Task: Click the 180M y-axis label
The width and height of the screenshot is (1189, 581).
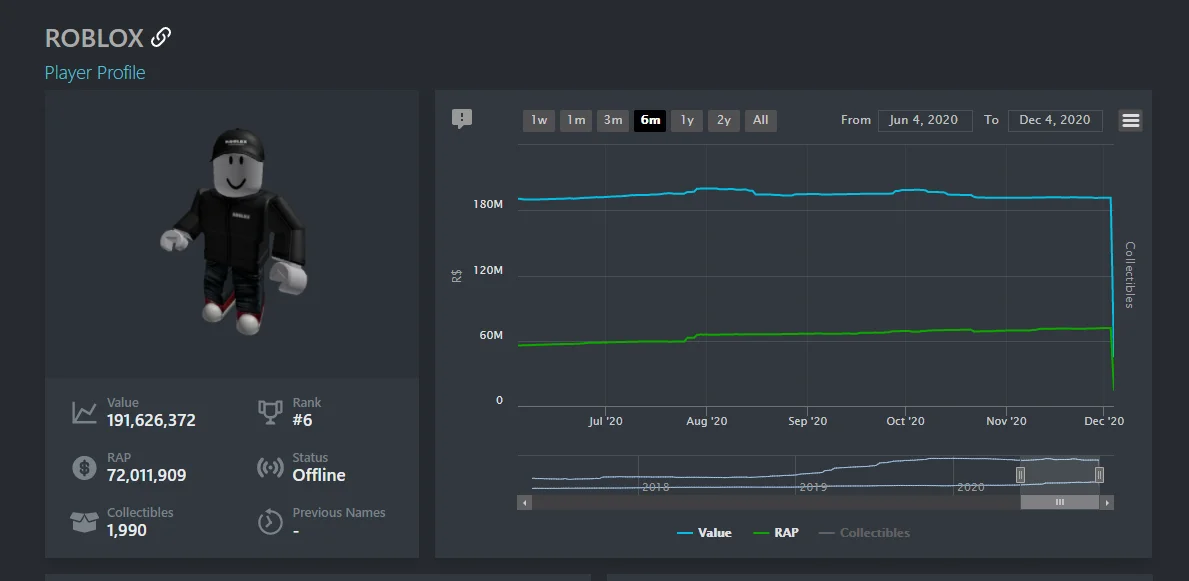Action: point(488,205)
